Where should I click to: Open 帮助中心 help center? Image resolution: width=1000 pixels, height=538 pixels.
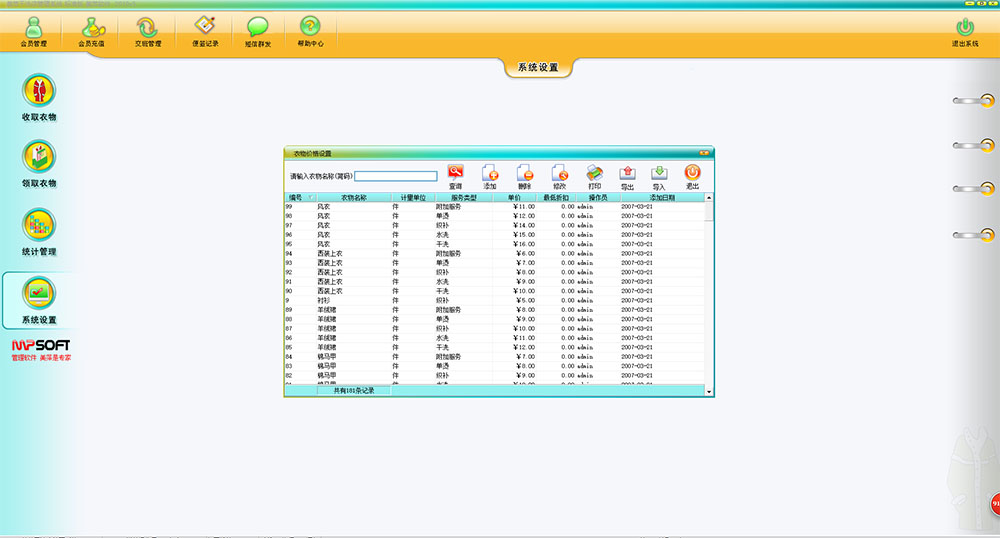311,31
